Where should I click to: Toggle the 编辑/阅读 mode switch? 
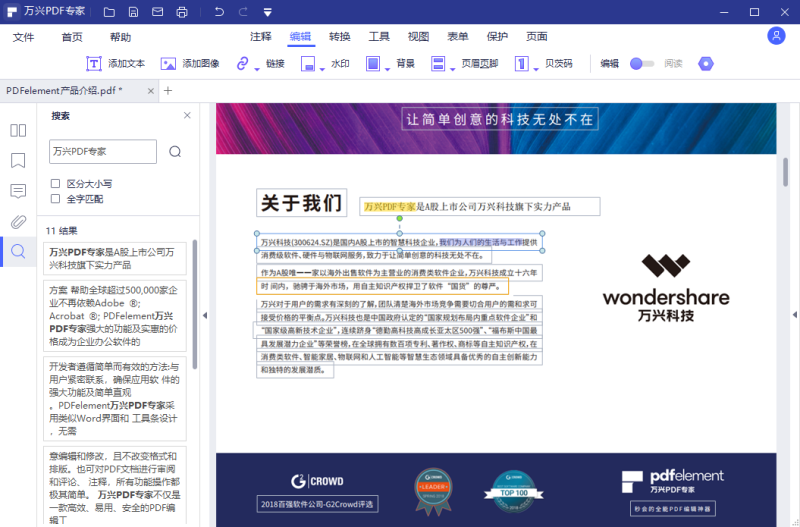[641, 64]
